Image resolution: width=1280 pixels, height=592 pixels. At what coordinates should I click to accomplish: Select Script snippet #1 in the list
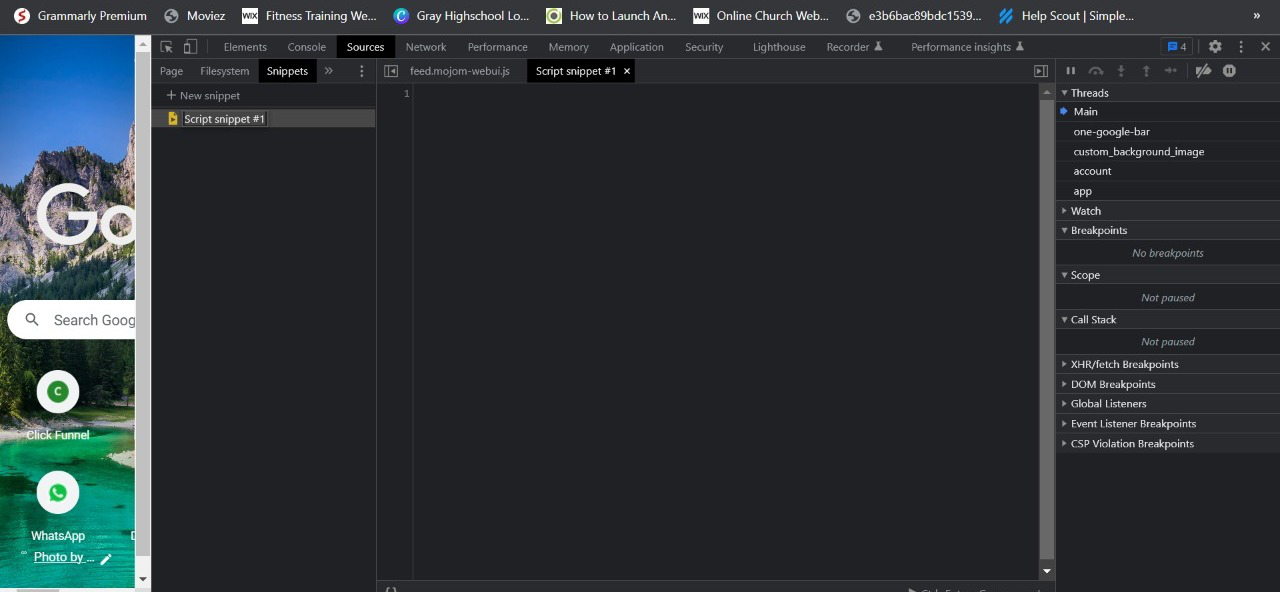263,118
